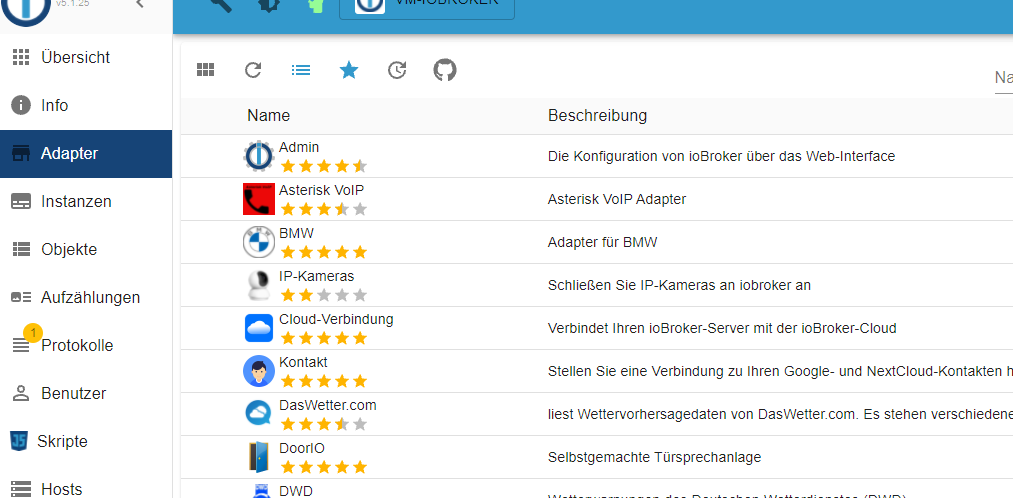The height and width of the screenshot is (498, 1013).
Task: Open Aufzählungen section
Action: (86, 297)
